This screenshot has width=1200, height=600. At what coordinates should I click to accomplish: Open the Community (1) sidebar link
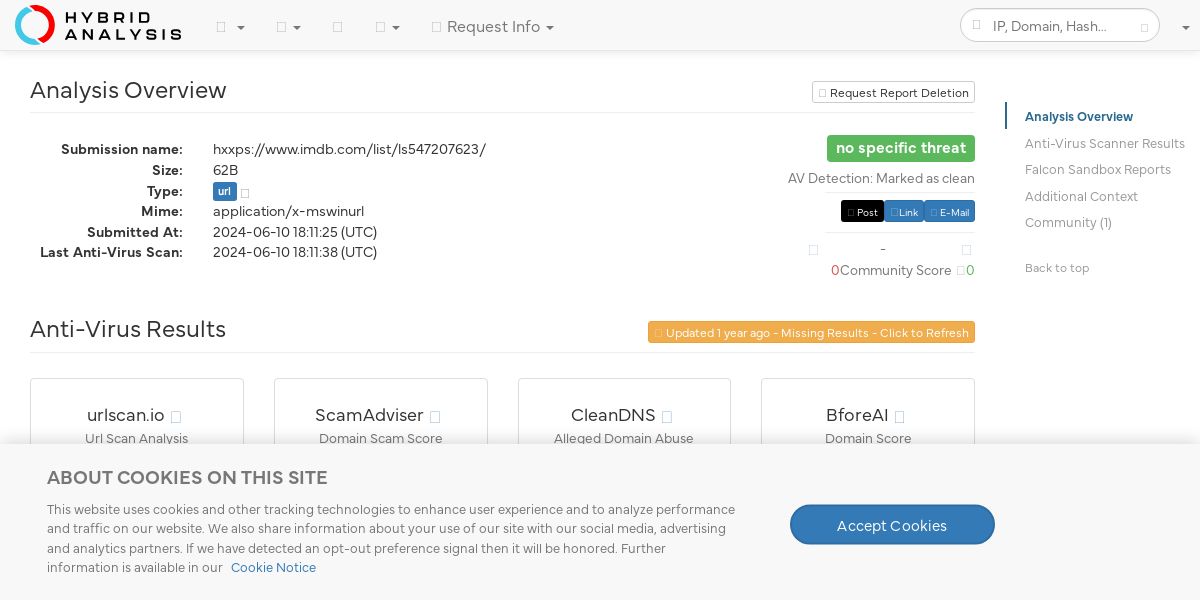click(1068, 223)
